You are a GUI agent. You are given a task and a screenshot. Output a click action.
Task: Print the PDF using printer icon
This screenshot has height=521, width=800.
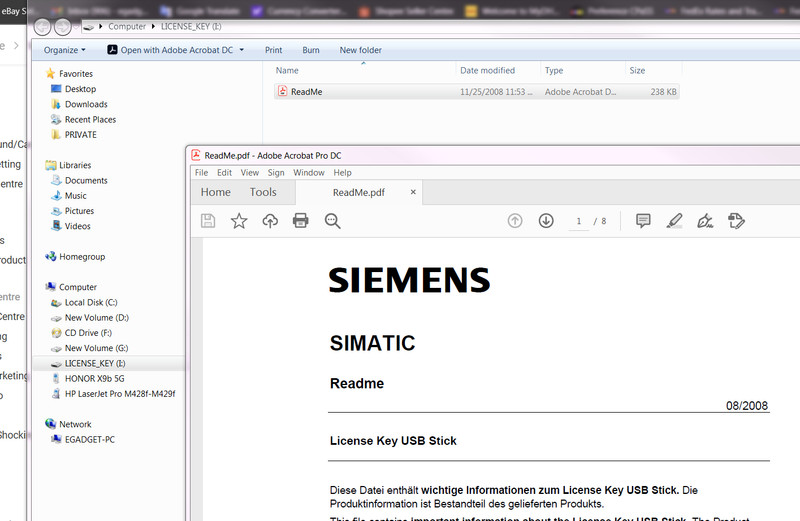click(301, 220)
